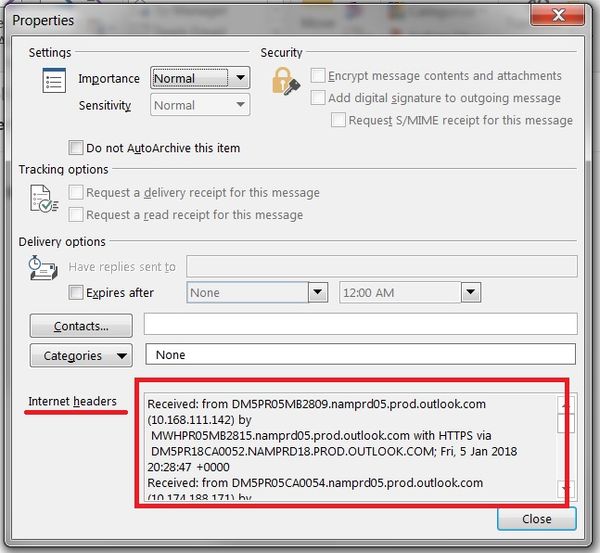This screenshot has height=553, width=600.
Task: Click the categories field showing None
Action: [x=360, y=354]
